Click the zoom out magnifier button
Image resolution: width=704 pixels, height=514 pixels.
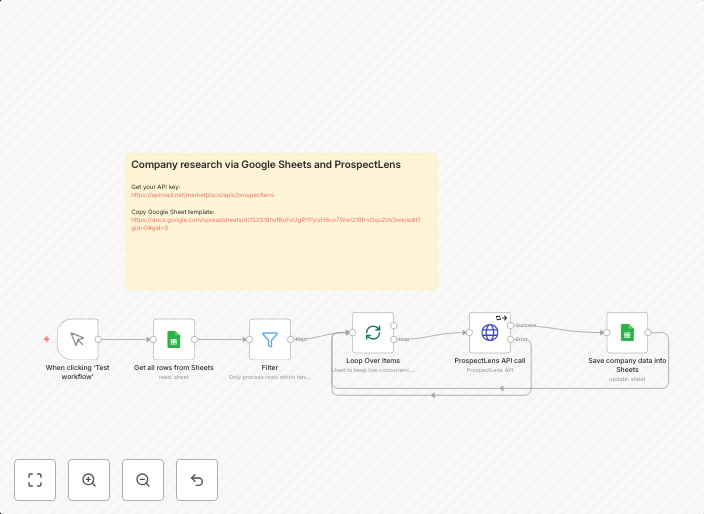click(143, 480)
